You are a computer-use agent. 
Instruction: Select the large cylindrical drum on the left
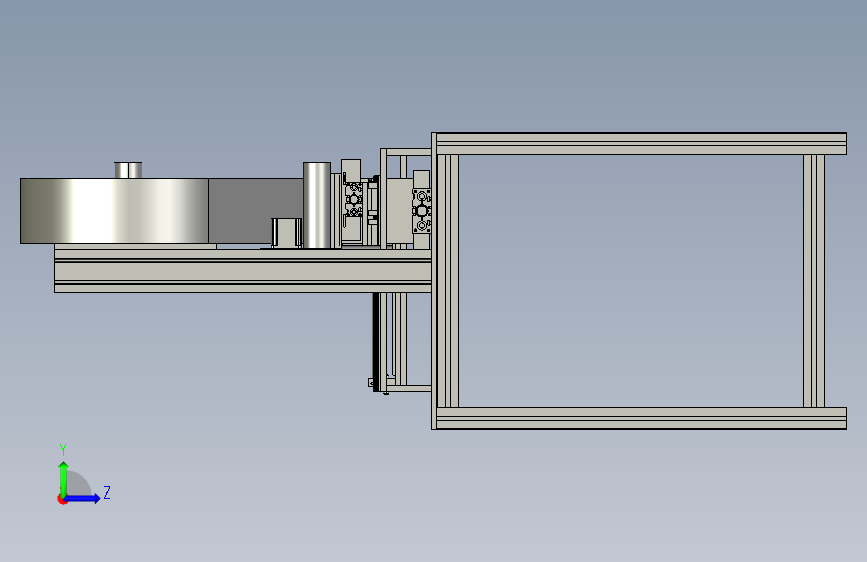[x=114, y=211]
